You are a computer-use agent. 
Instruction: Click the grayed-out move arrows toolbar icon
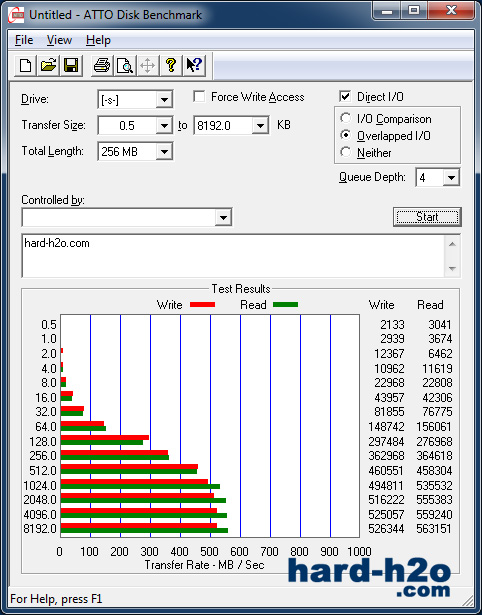click(147, 65)
